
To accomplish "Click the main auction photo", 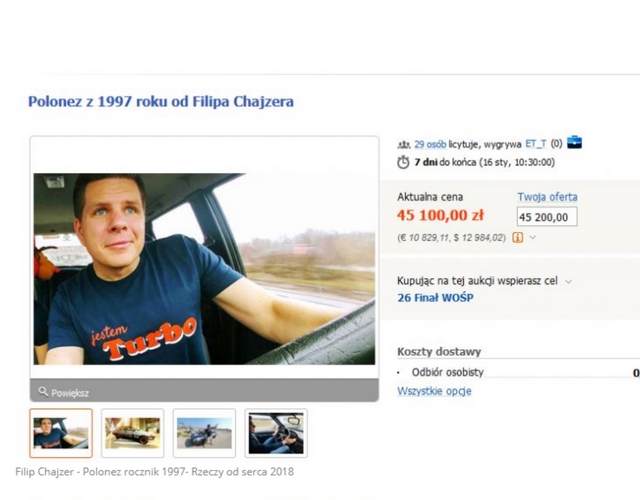I will point(204,269).
